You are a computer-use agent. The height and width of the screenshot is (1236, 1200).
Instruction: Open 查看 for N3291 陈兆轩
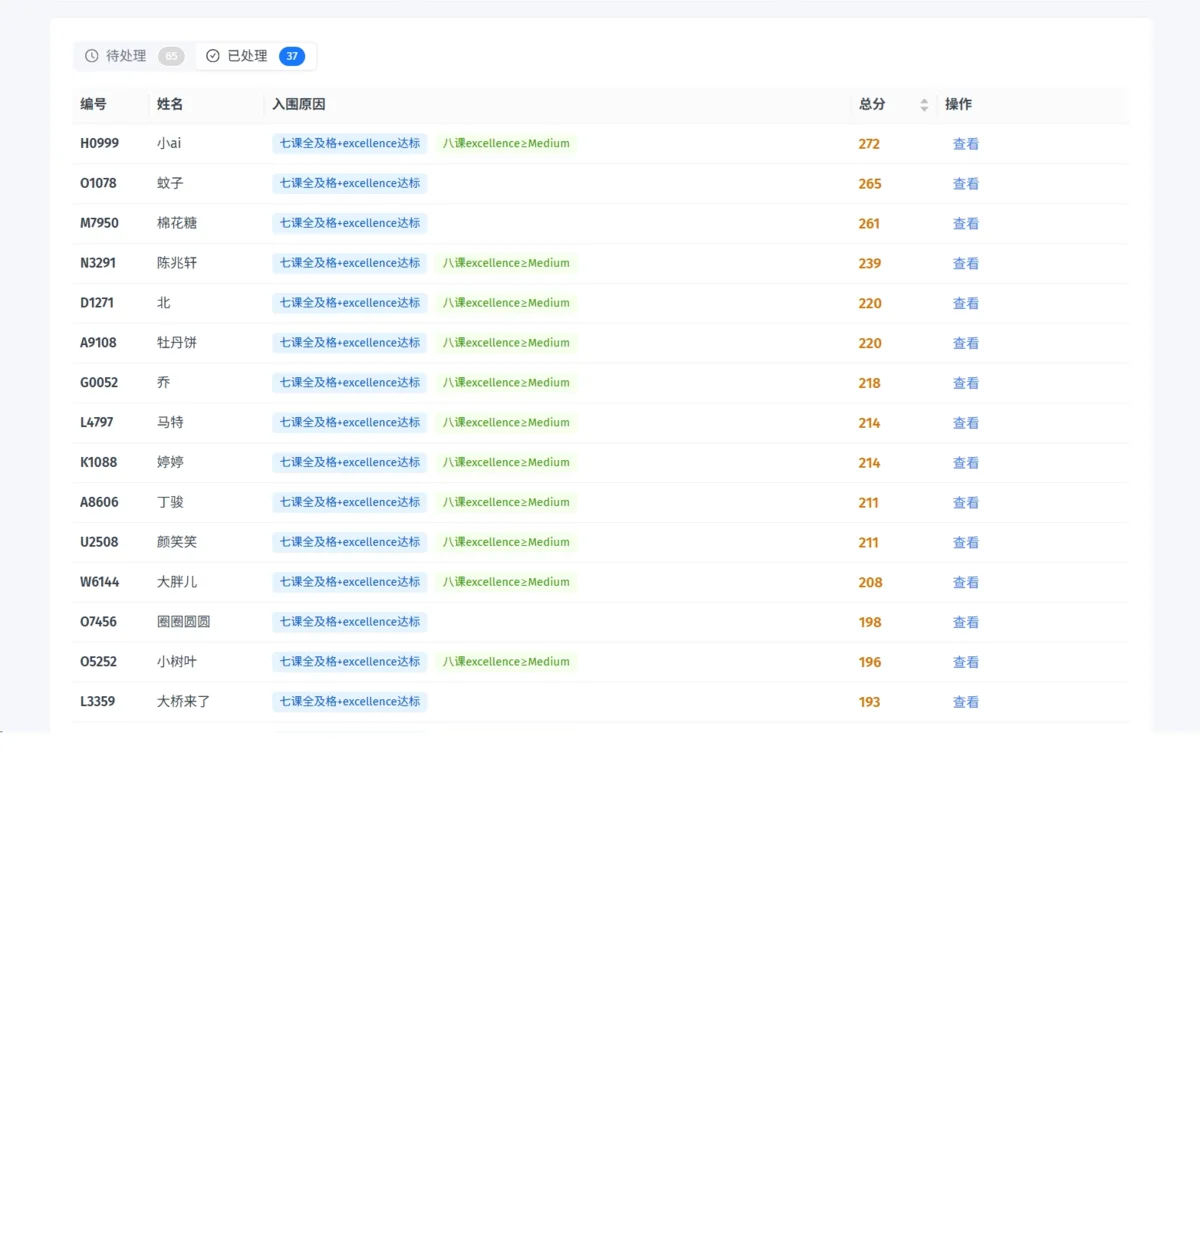click(965, 264)
